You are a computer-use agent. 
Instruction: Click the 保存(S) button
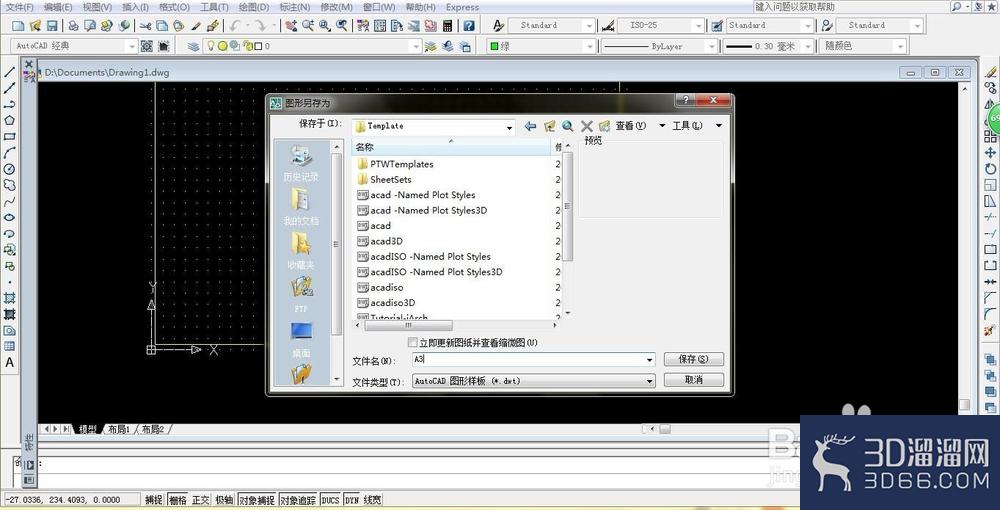[694, 359]
